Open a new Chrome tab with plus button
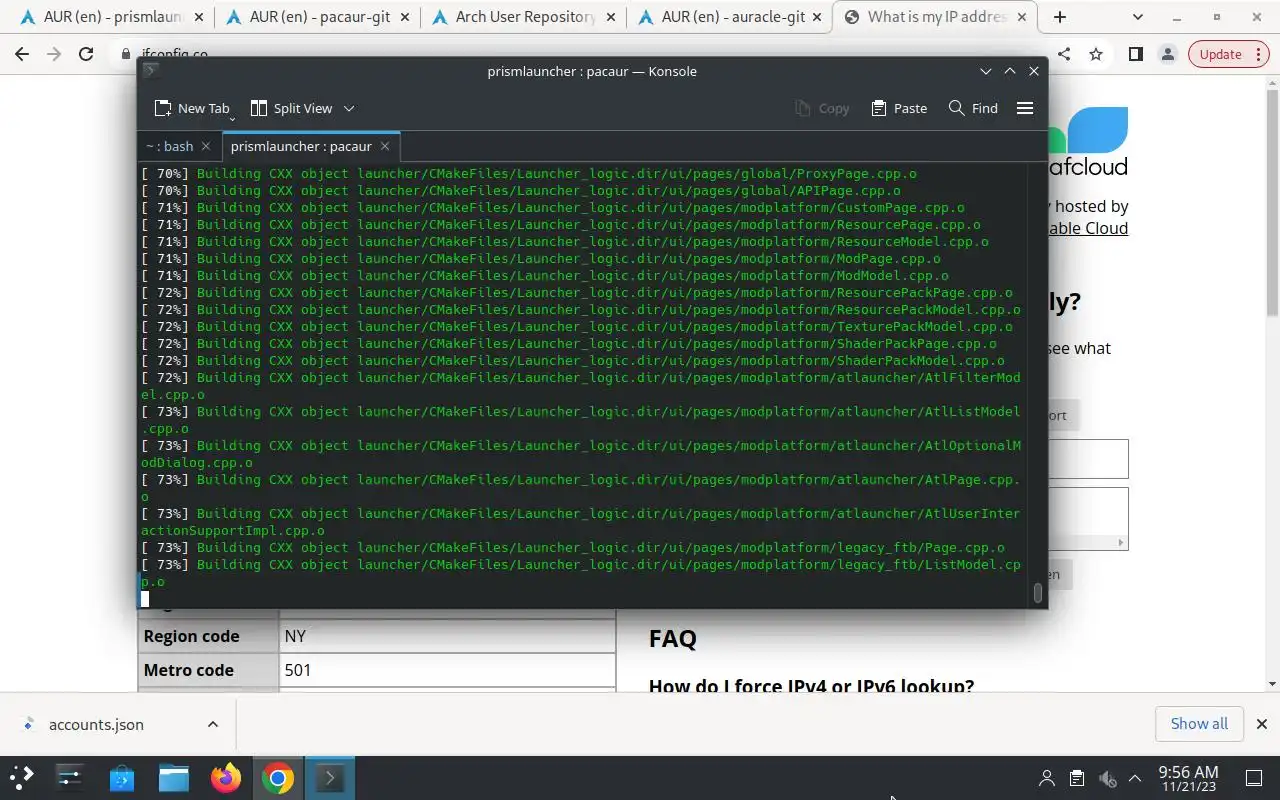 (1060, 17)
